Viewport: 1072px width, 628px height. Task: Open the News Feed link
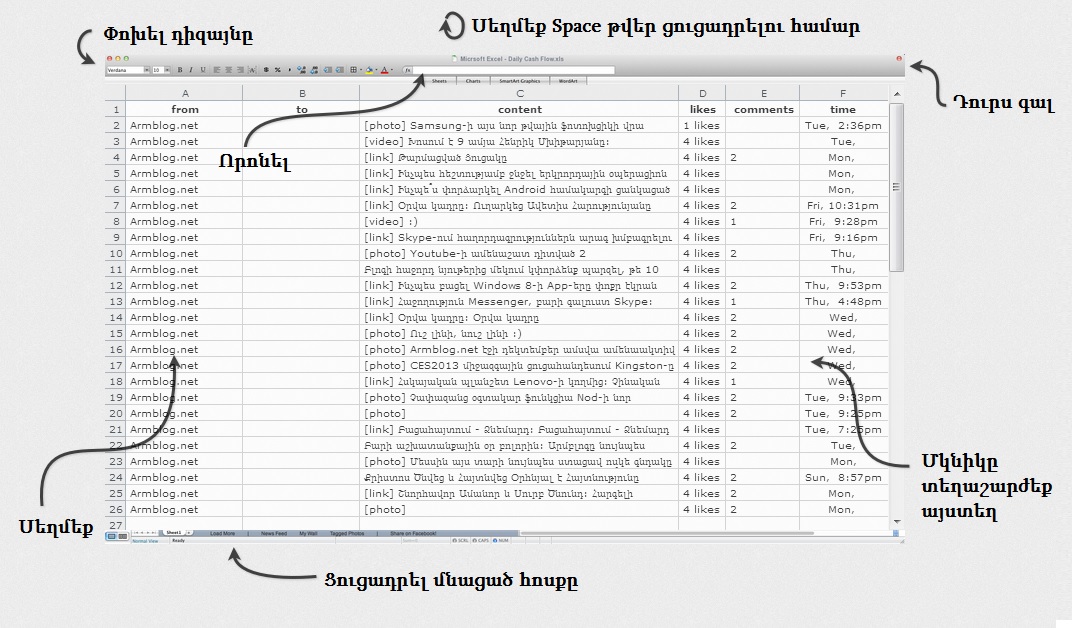[273, 533]
